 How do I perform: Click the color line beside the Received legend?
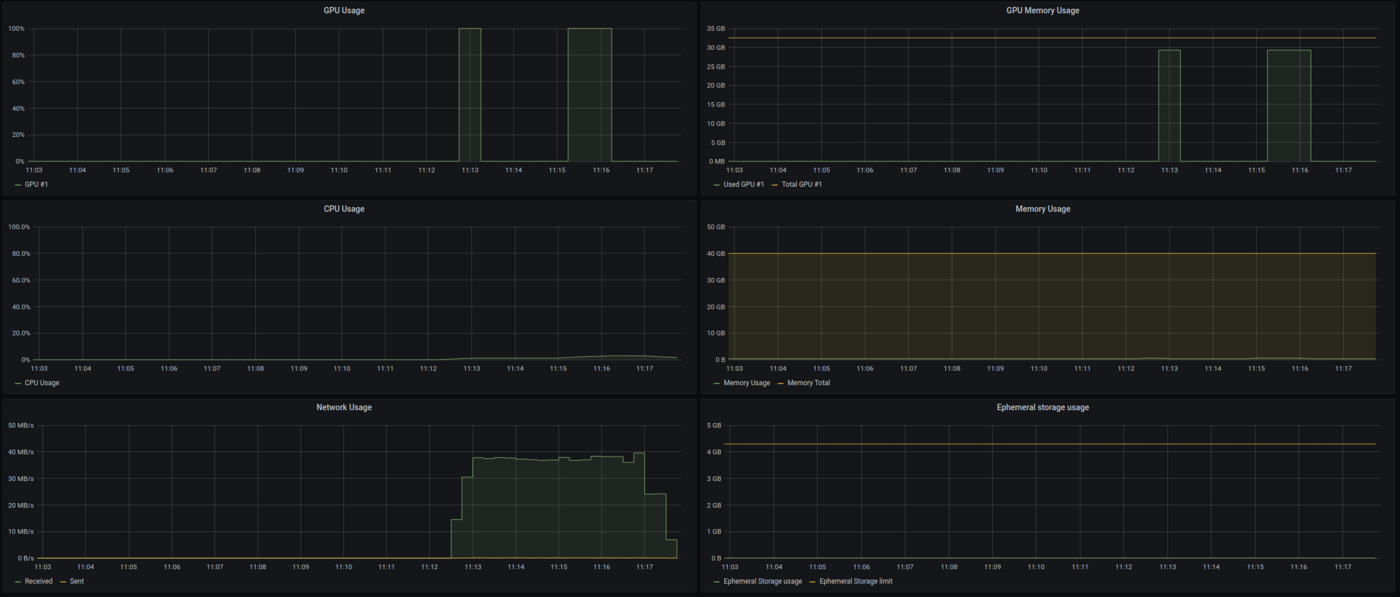point(18,581)
